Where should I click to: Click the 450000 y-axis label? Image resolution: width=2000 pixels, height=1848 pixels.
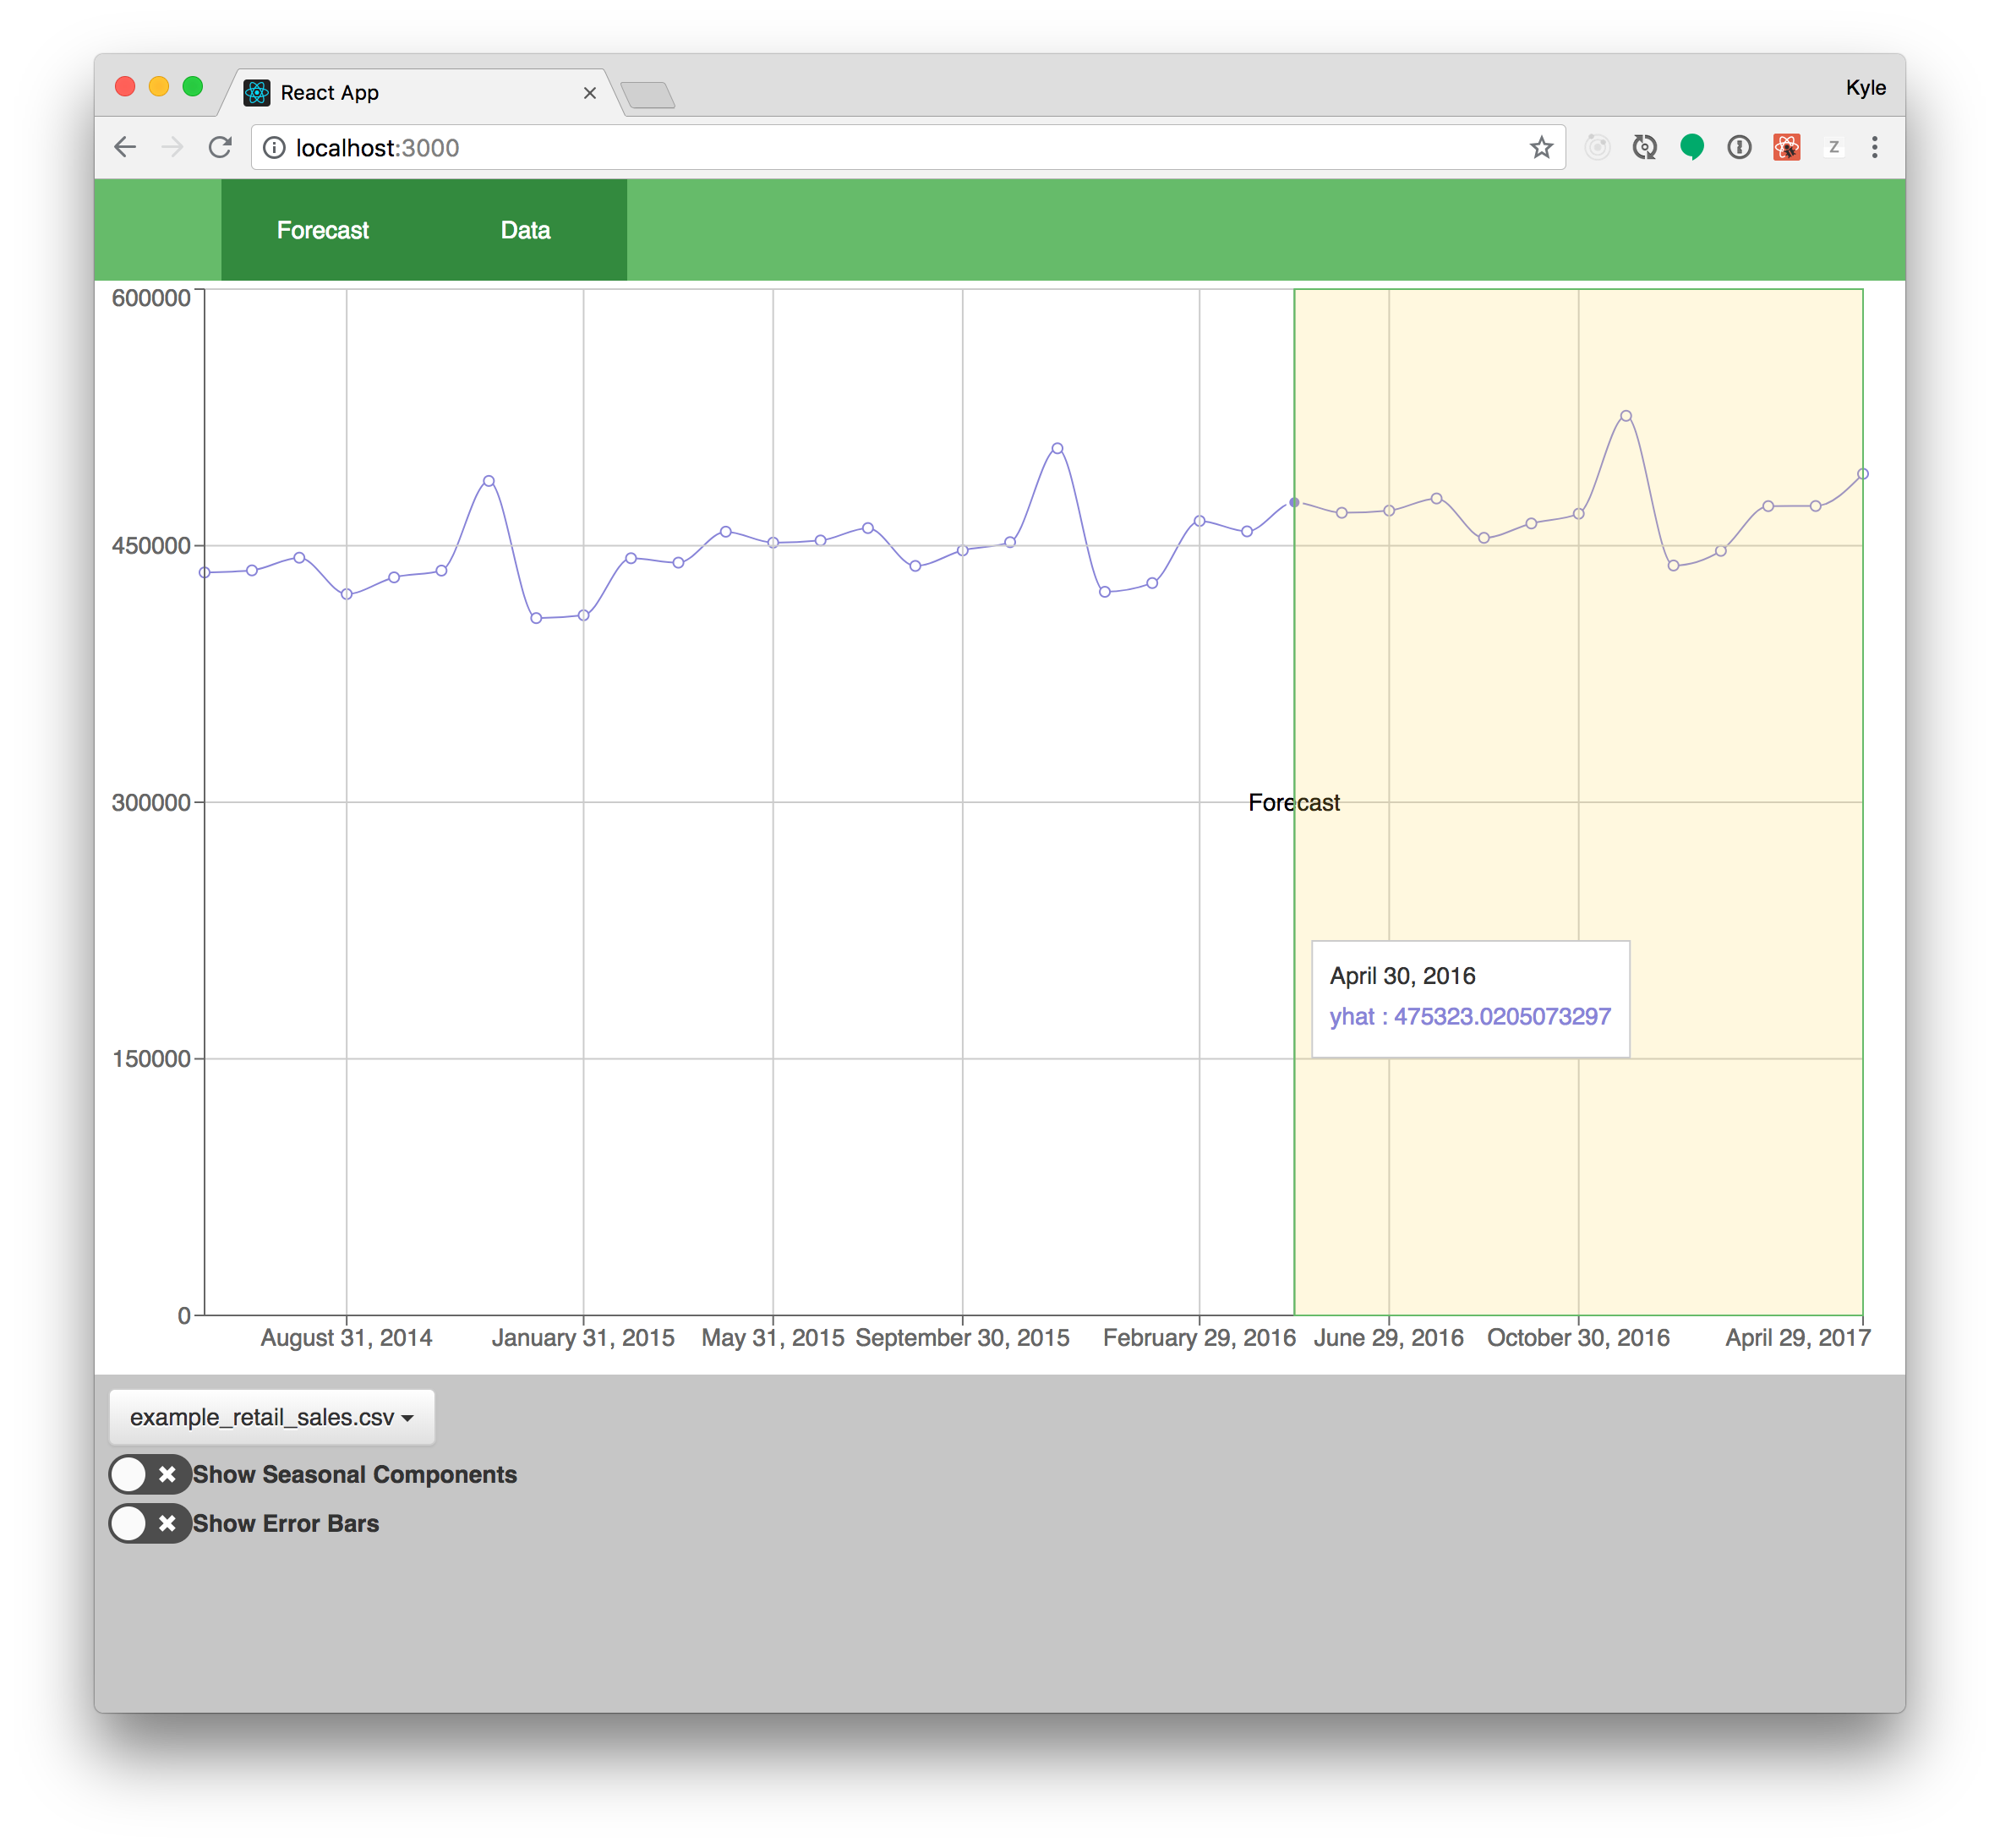point(151,546)
